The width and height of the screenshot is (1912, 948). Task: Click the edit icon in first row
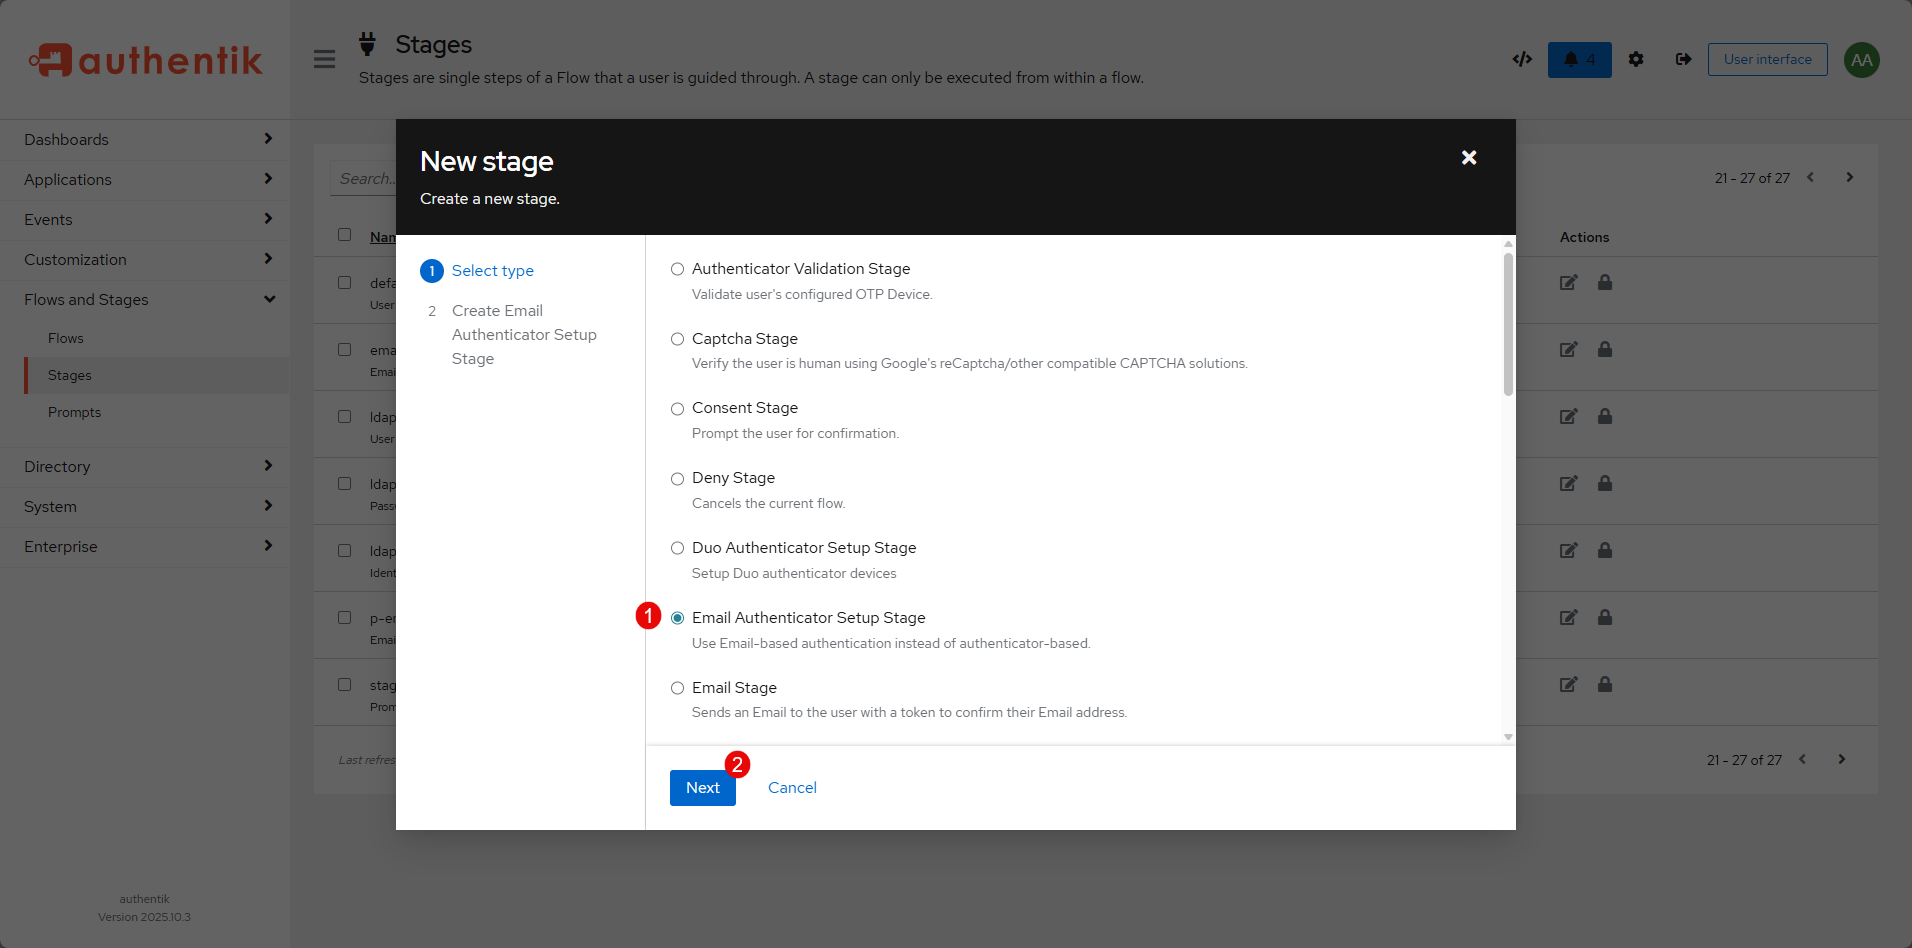[1568, 283]
